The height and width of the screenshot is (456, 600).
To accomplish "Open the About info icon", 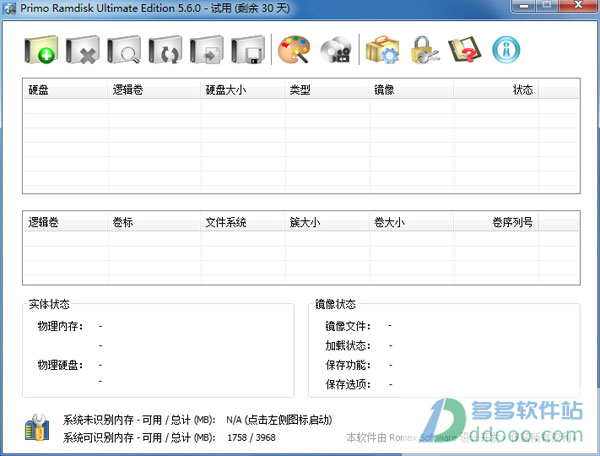I will [x=506, y=50].
